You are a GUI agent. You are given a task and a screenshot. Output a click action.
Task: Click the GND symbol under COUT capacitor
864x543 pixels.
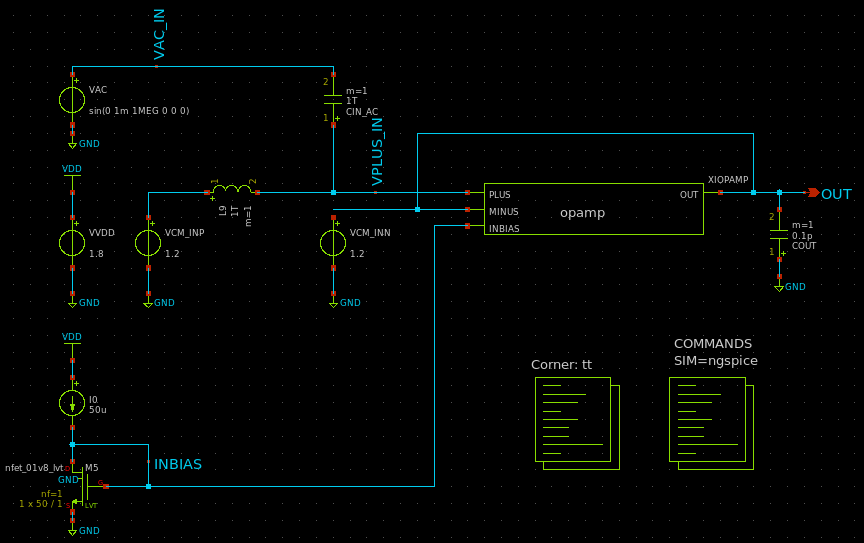point(779,287)
